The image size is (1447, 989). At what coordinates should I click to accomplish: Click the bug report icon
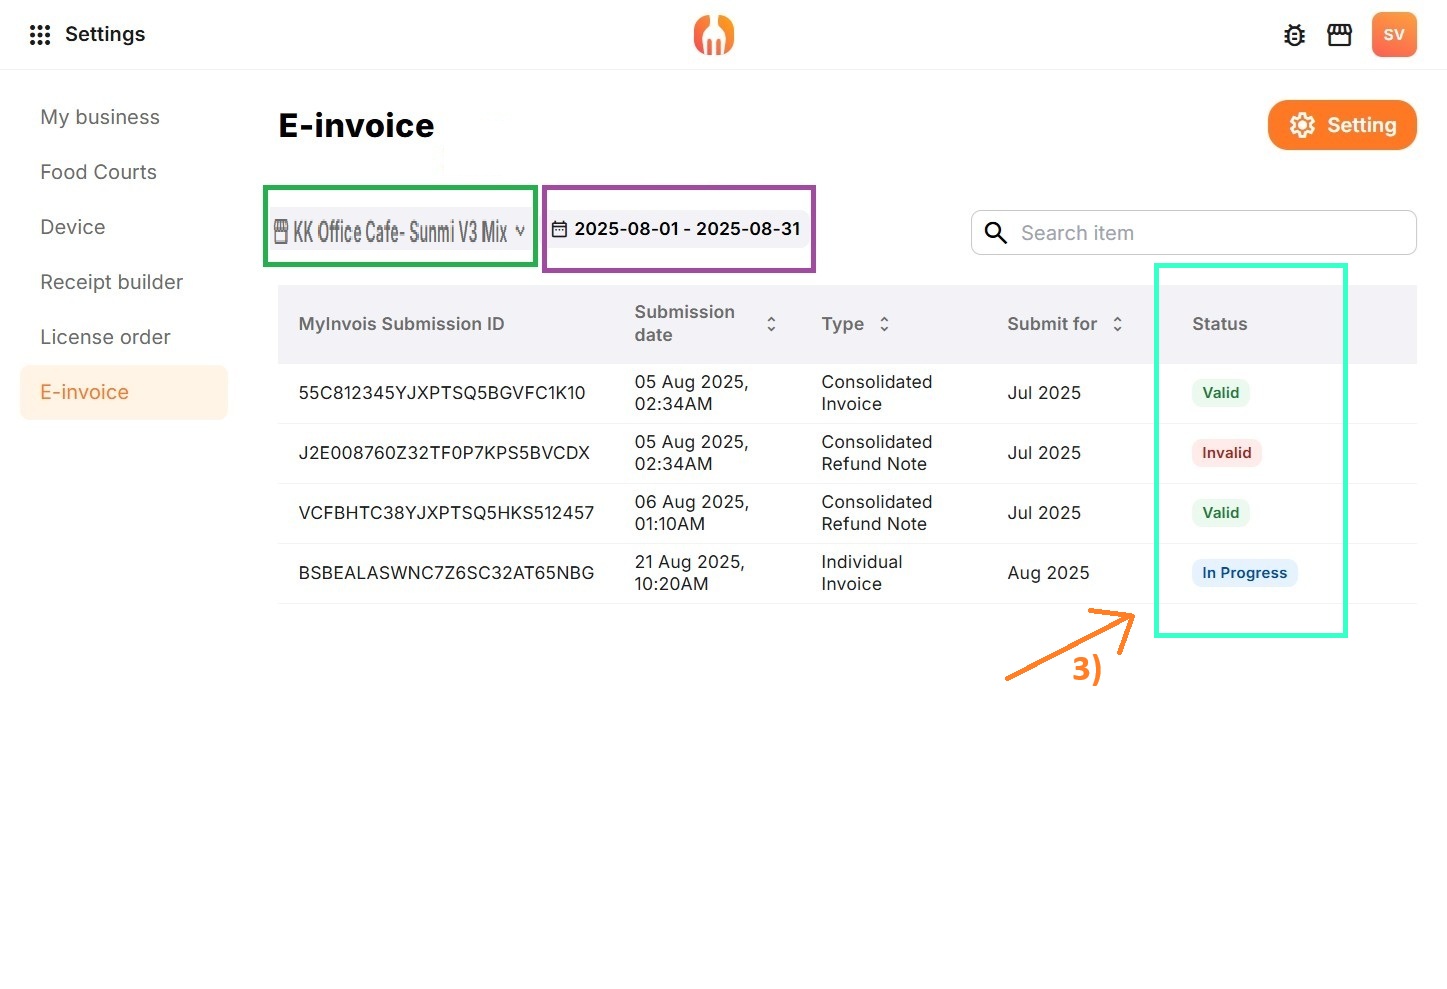[x=1294, y=35]
